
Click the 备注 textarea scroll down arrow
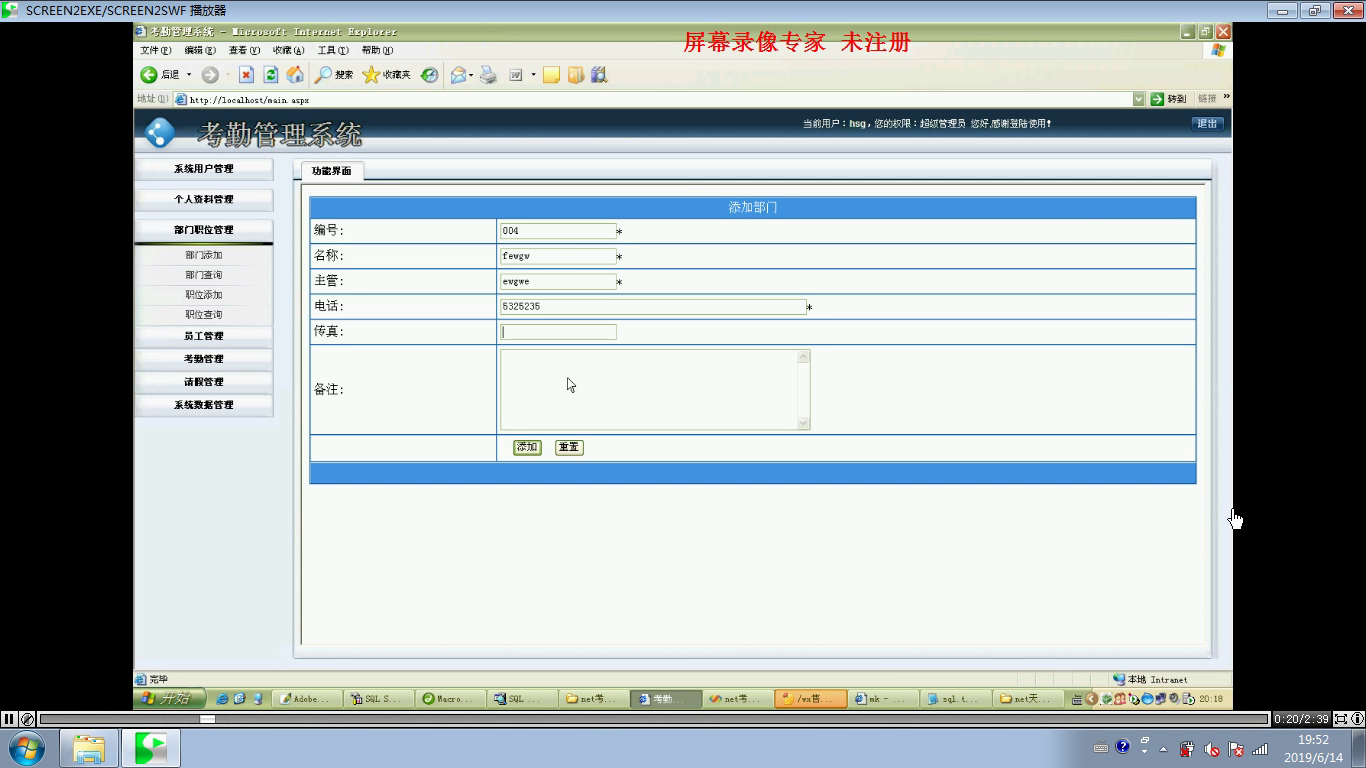[803, 423]
